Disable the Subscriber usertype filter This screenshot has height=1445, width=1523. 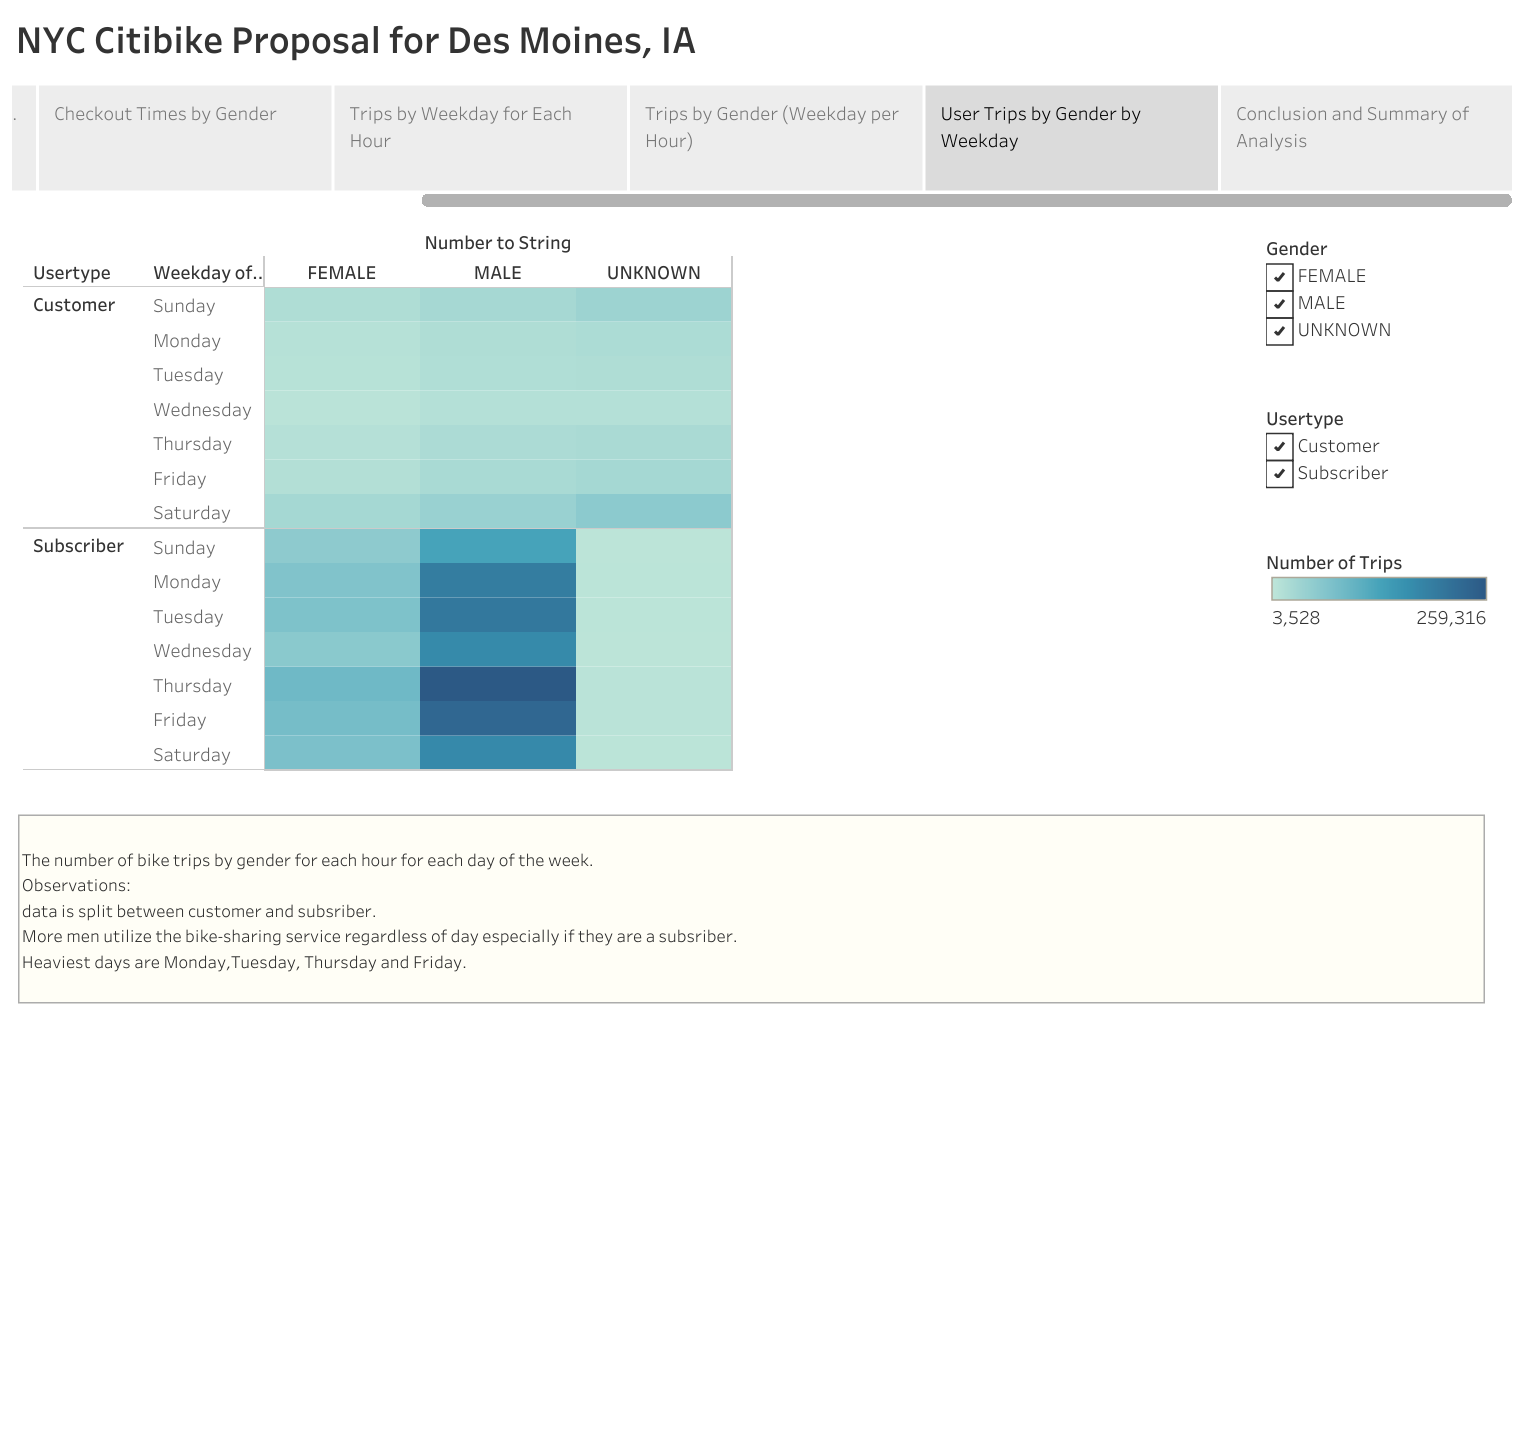coord(1279,474)
